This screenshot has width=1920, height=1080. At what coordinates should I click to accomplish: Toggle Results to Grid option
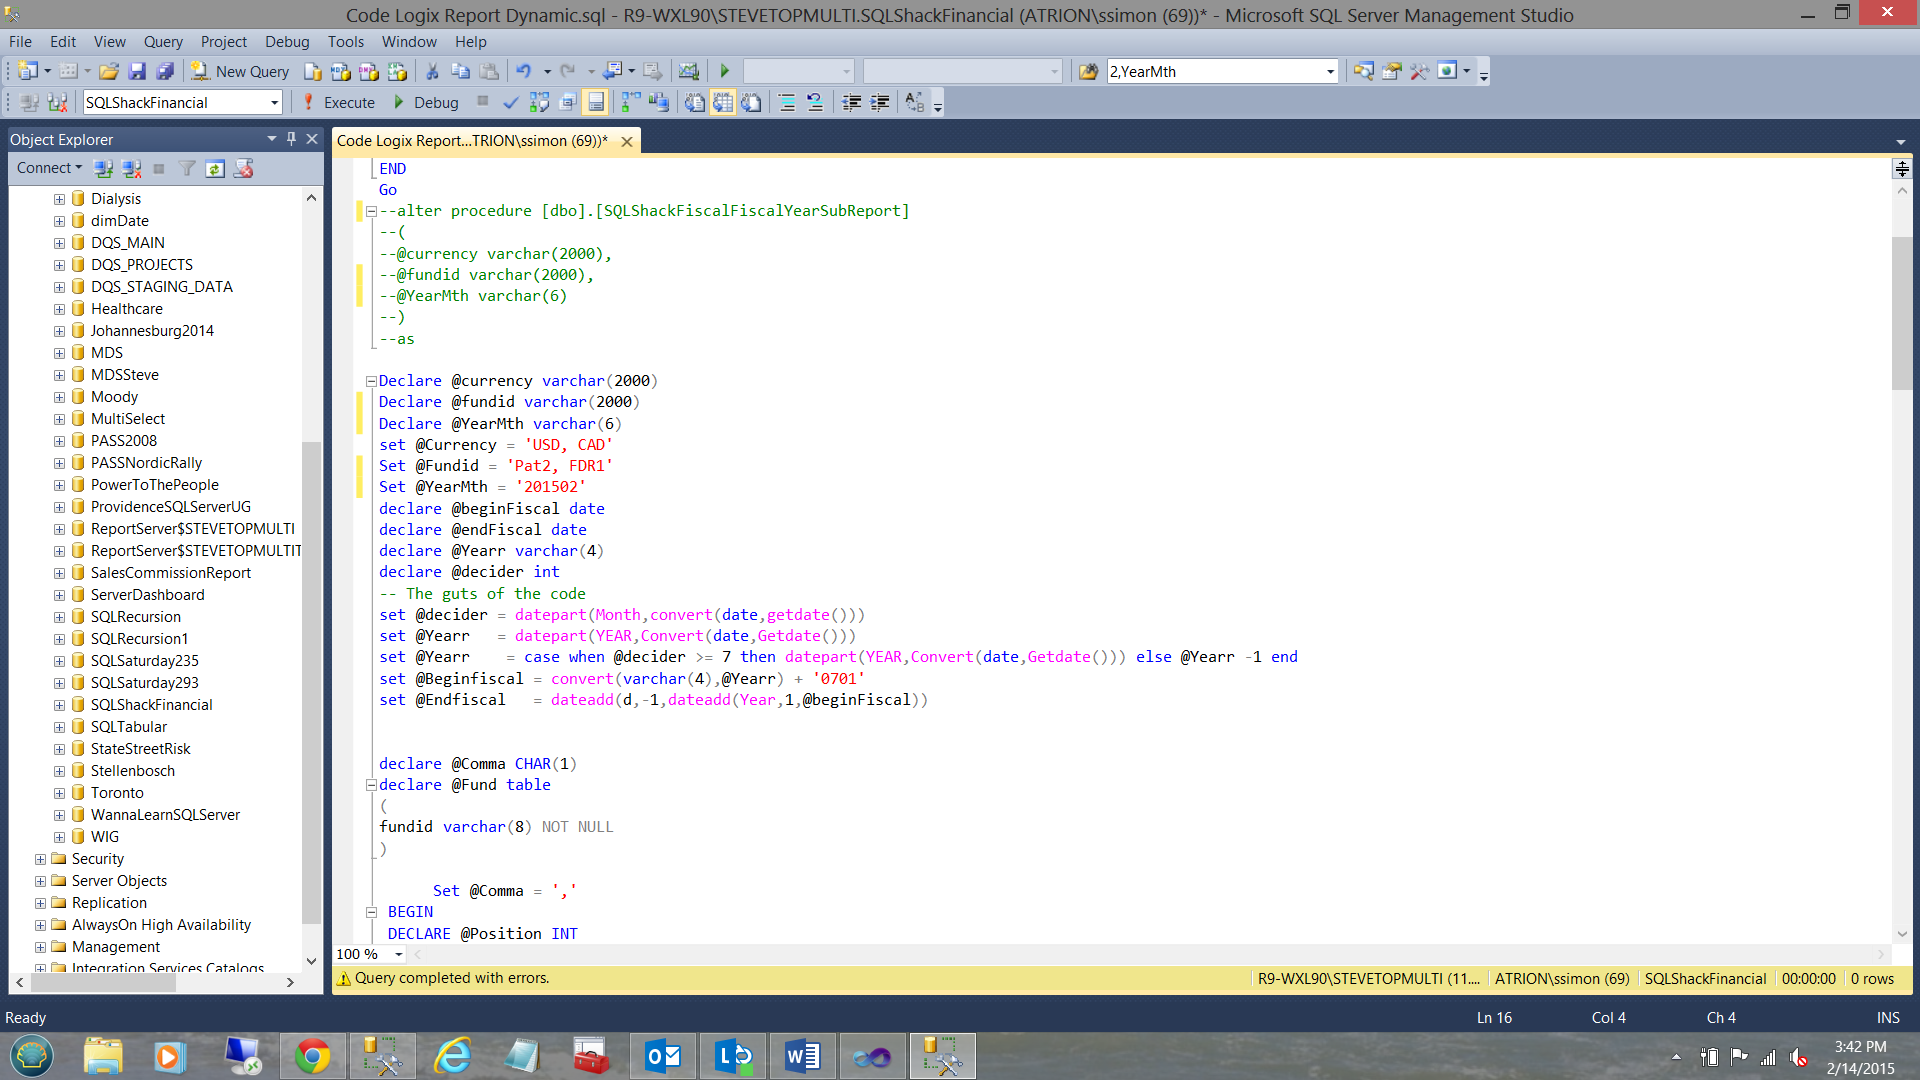723,102
